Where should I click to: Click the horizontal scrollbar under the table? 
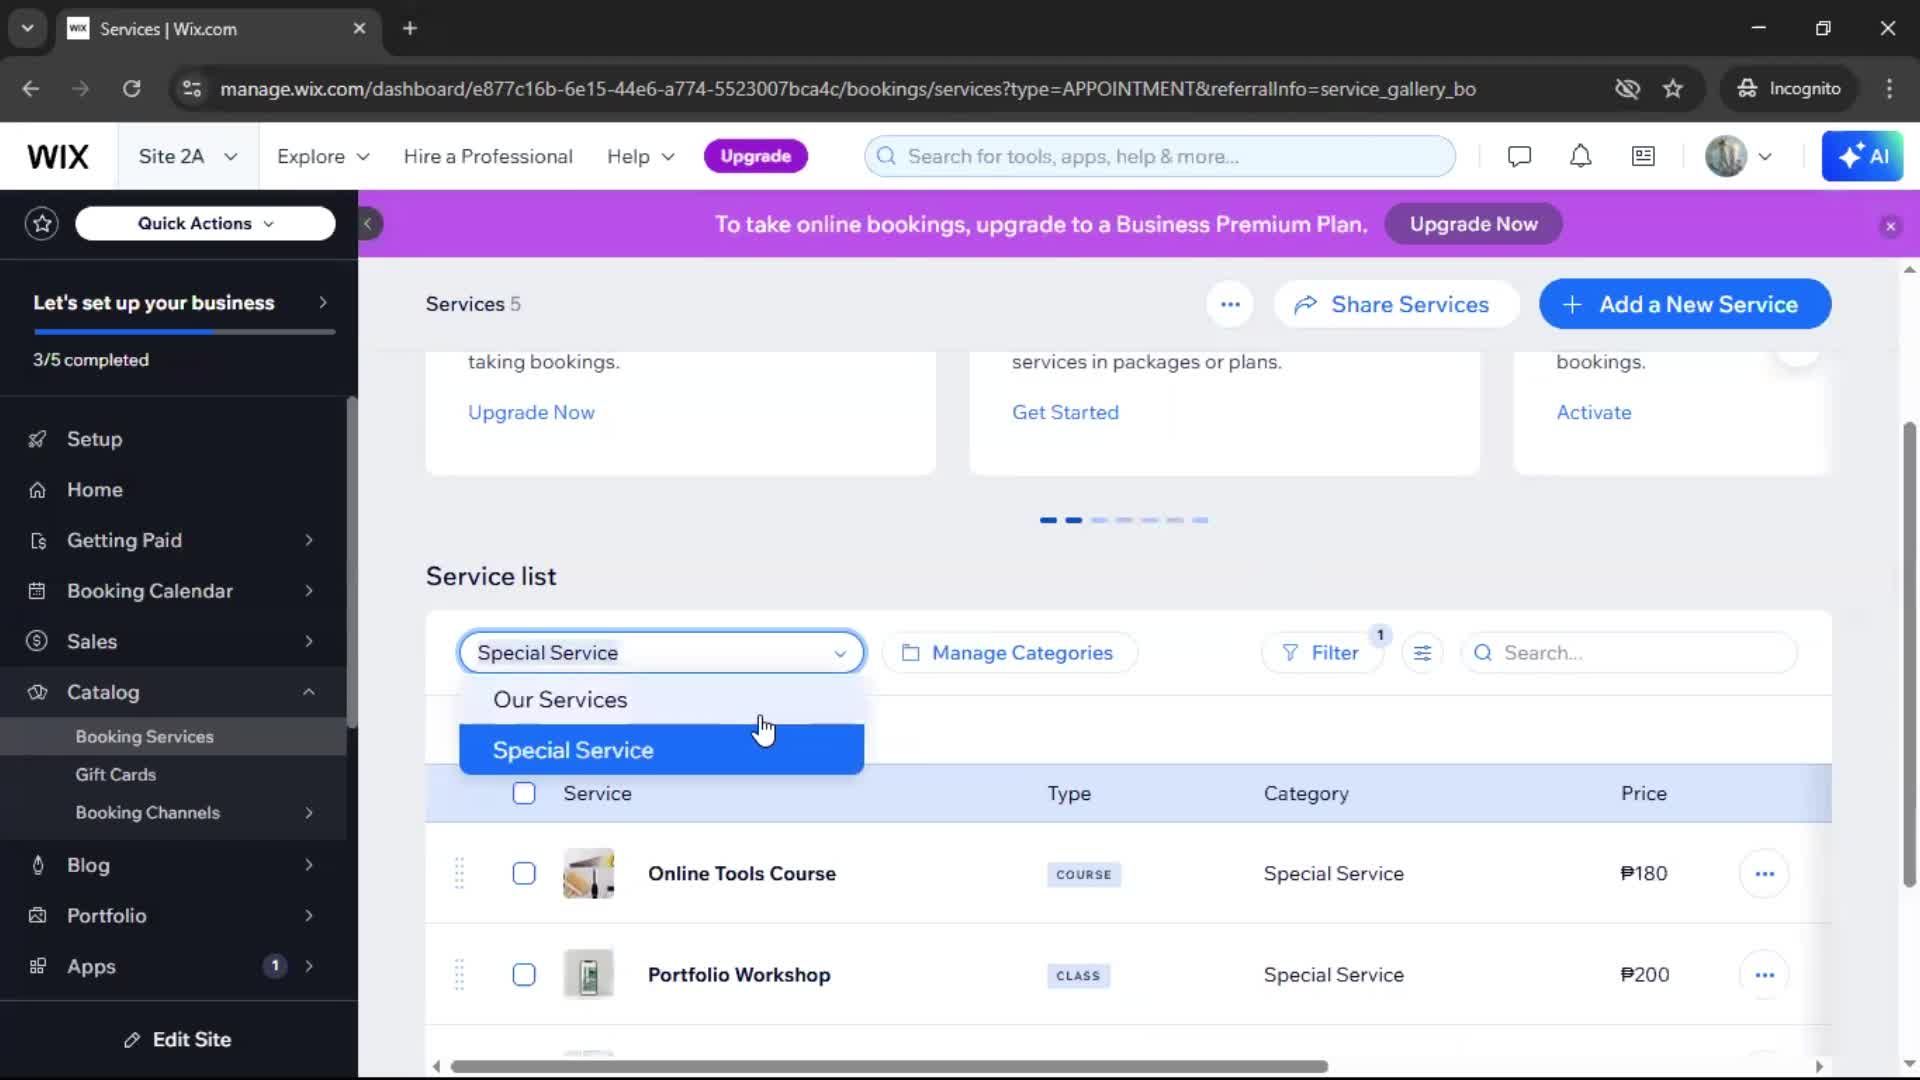889,1066
